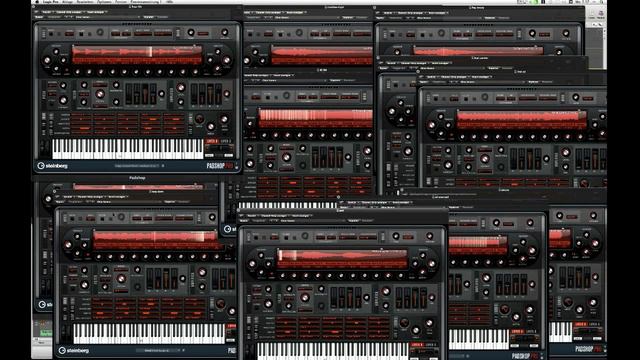640x360 pixels.
Task: Click the Bypass button in the top-left plugin window
Action: [39, 17]
